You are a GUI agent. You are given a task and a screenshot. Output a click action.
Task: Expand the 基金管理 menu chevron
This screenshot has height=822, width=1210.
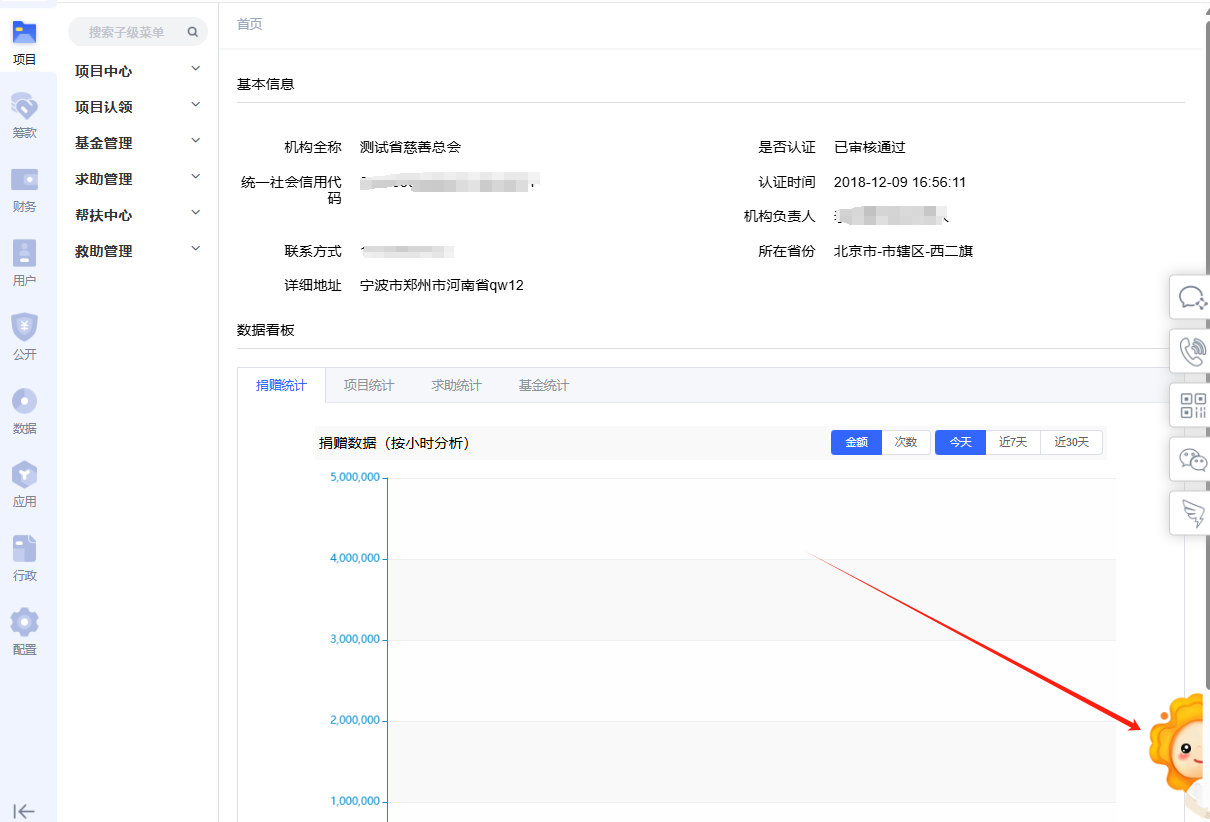tap(196, 141)
